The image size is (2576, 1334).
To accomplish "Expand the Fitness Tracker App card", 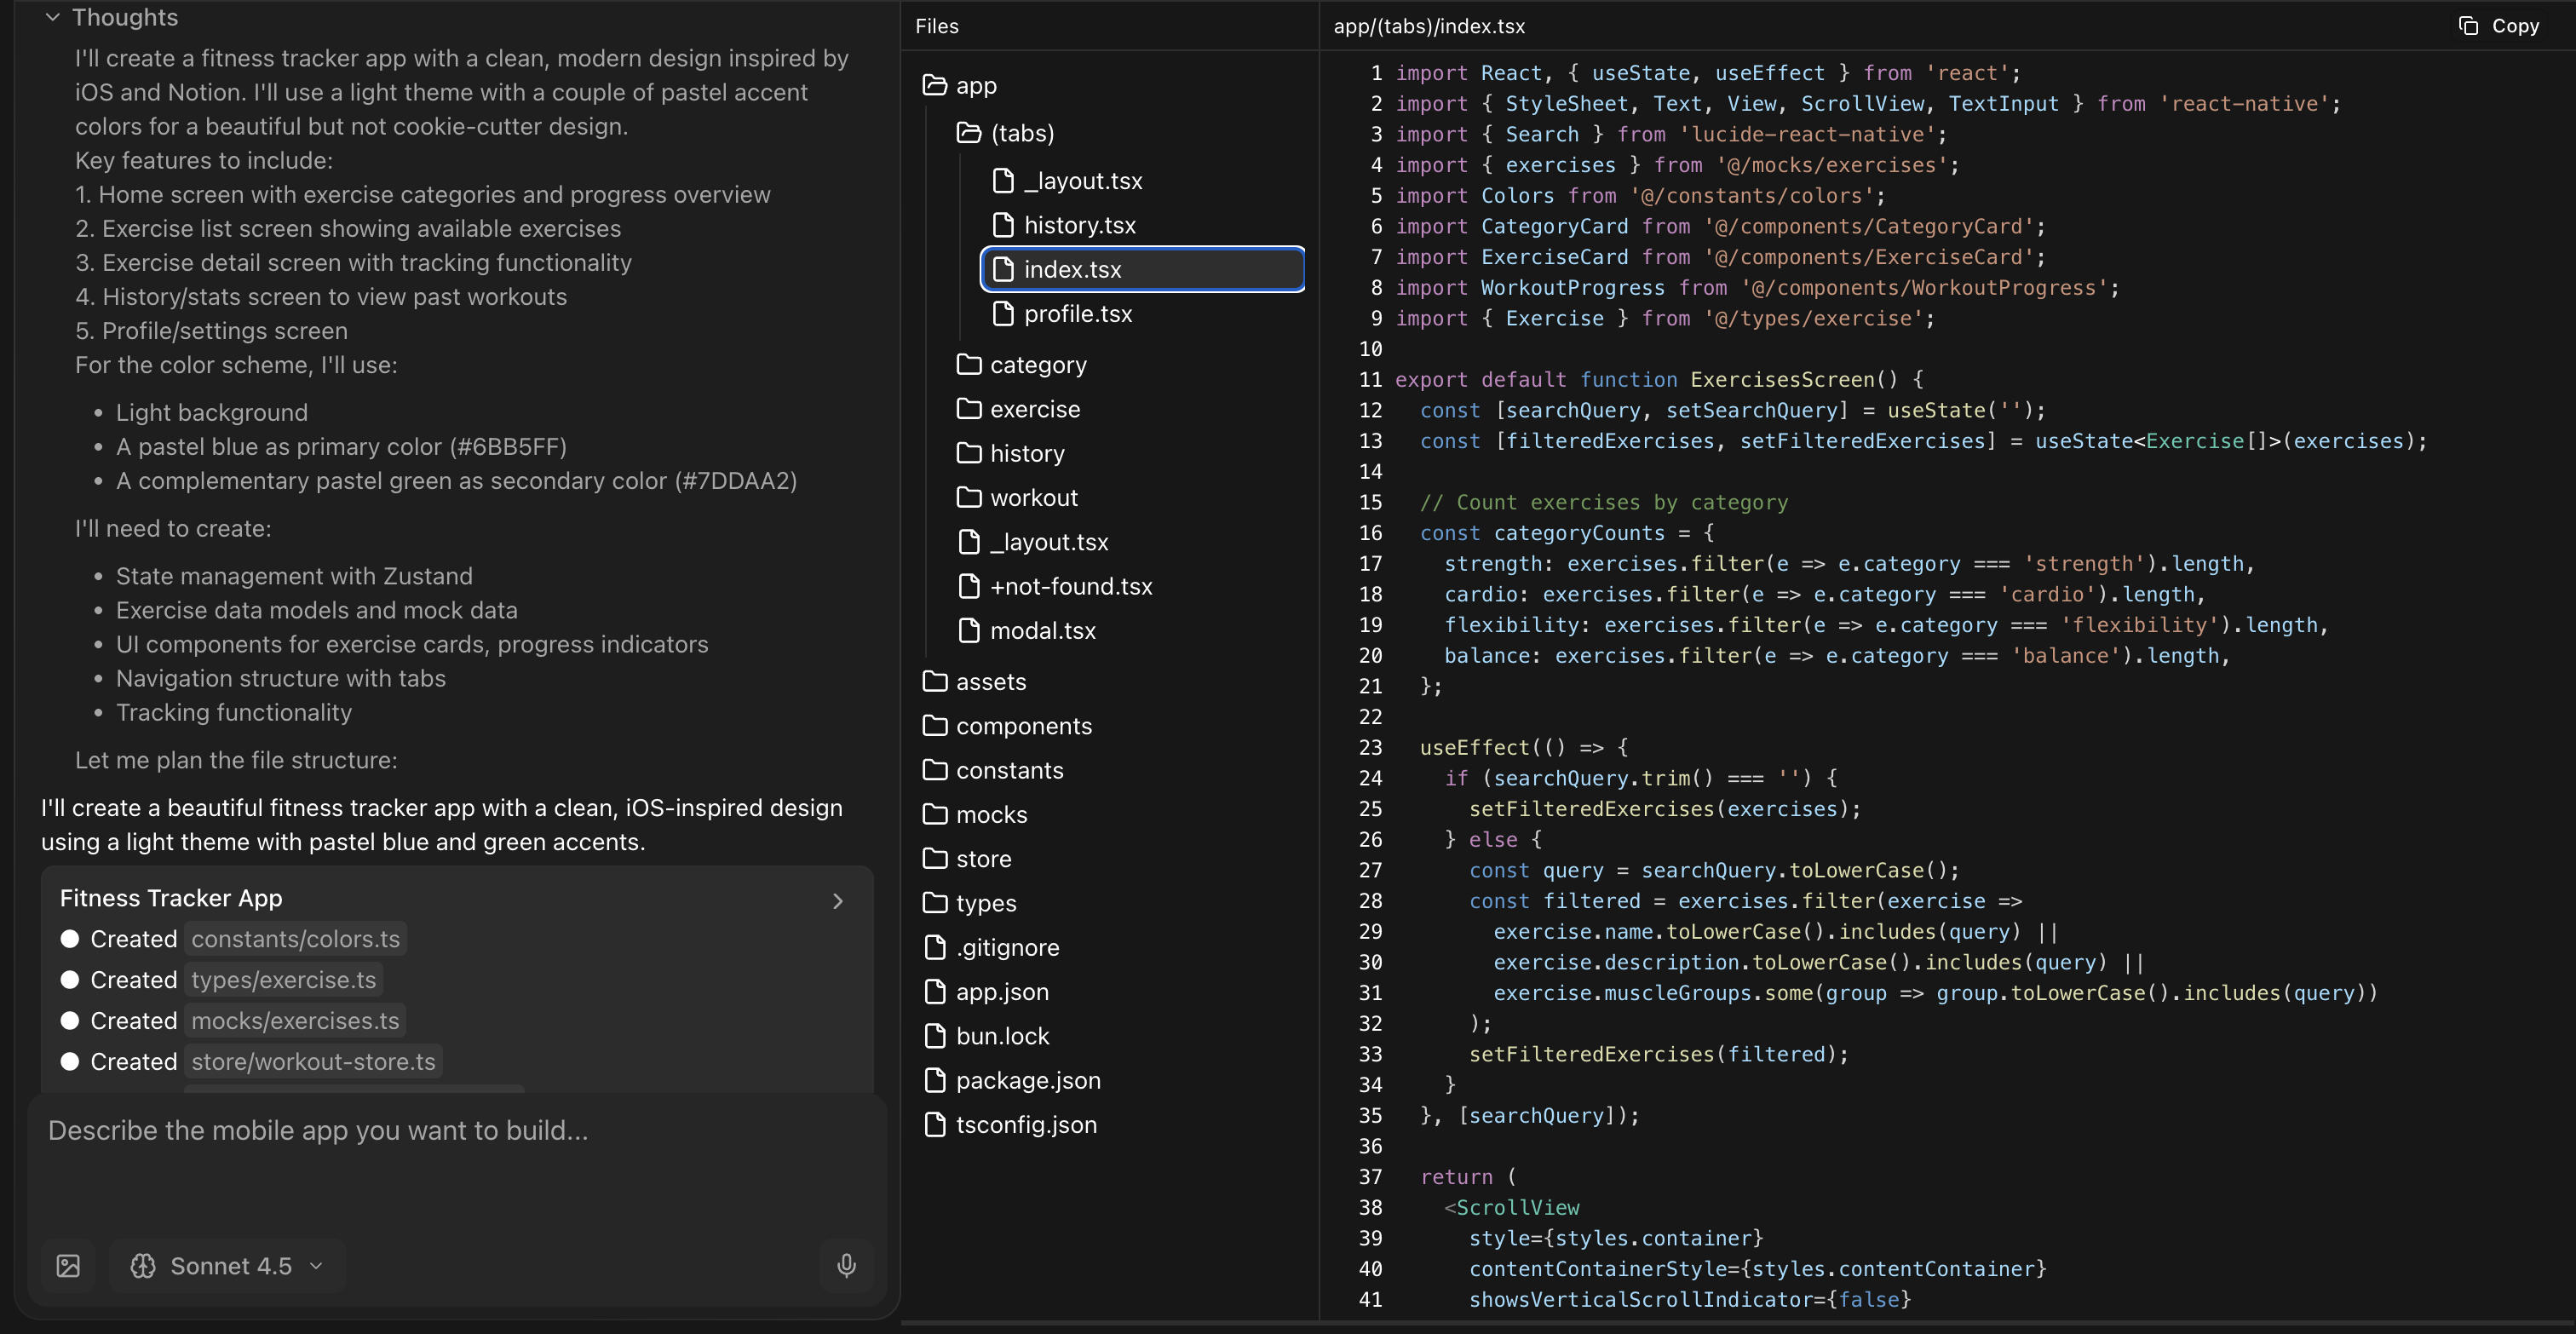I will click(838, 901).
